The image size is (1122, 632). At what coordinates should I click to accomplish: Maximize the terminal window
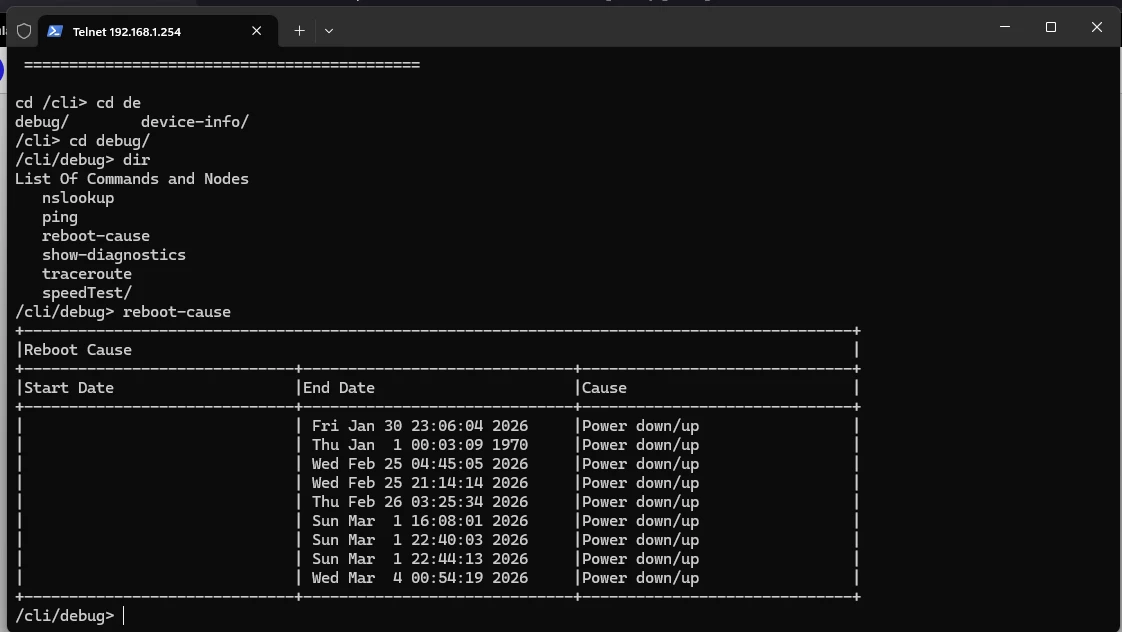coord(1050,26)
